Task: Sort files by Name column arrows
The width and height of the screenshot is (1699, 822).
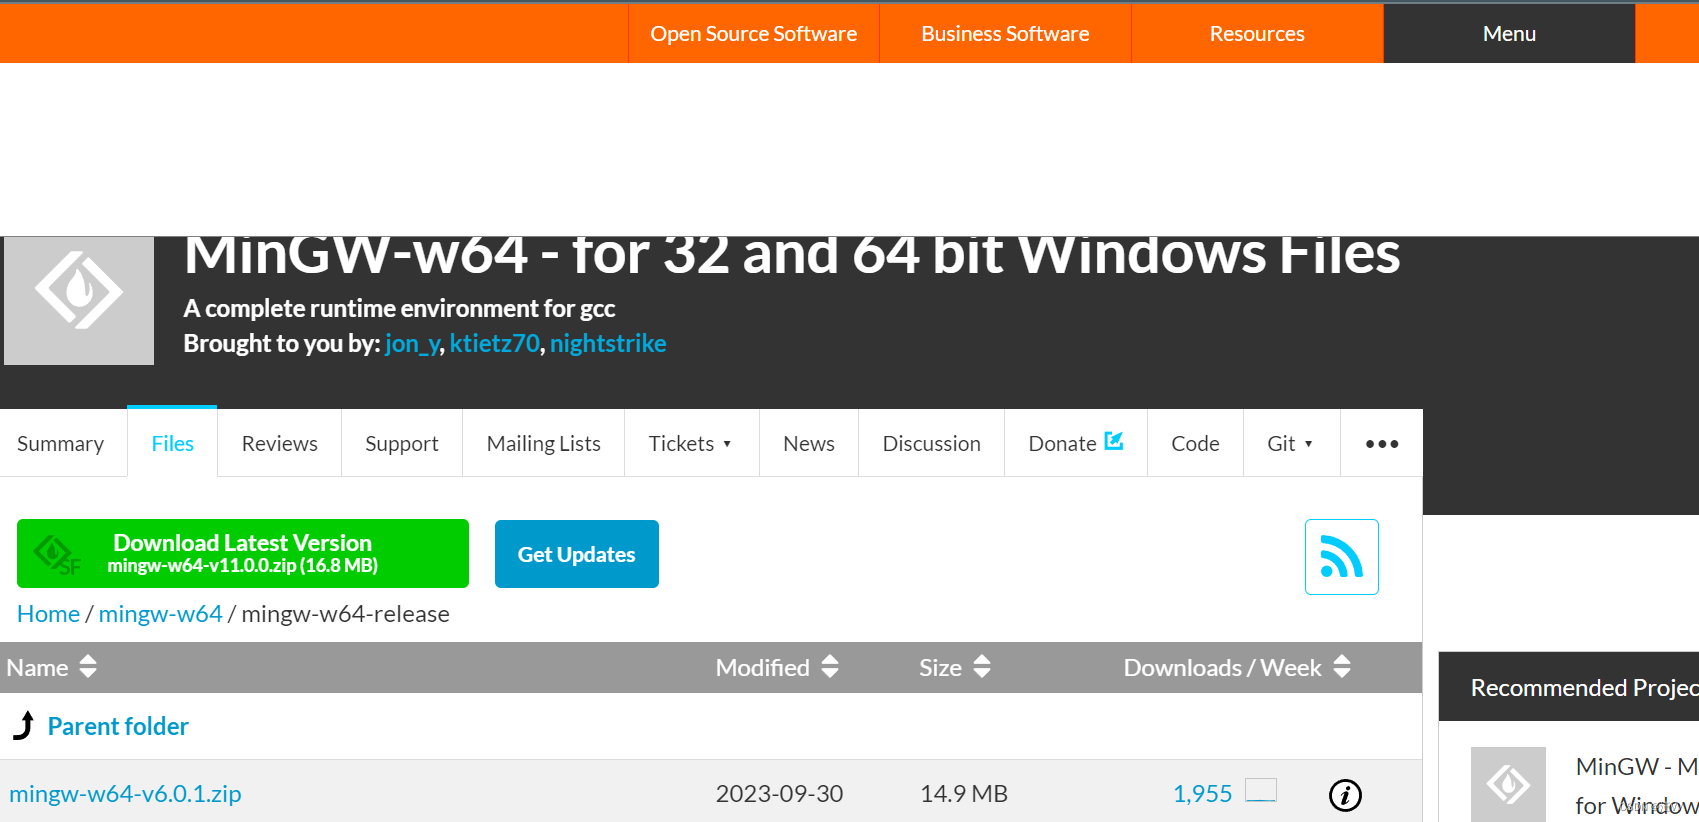Action: click(x=88, y=667)
